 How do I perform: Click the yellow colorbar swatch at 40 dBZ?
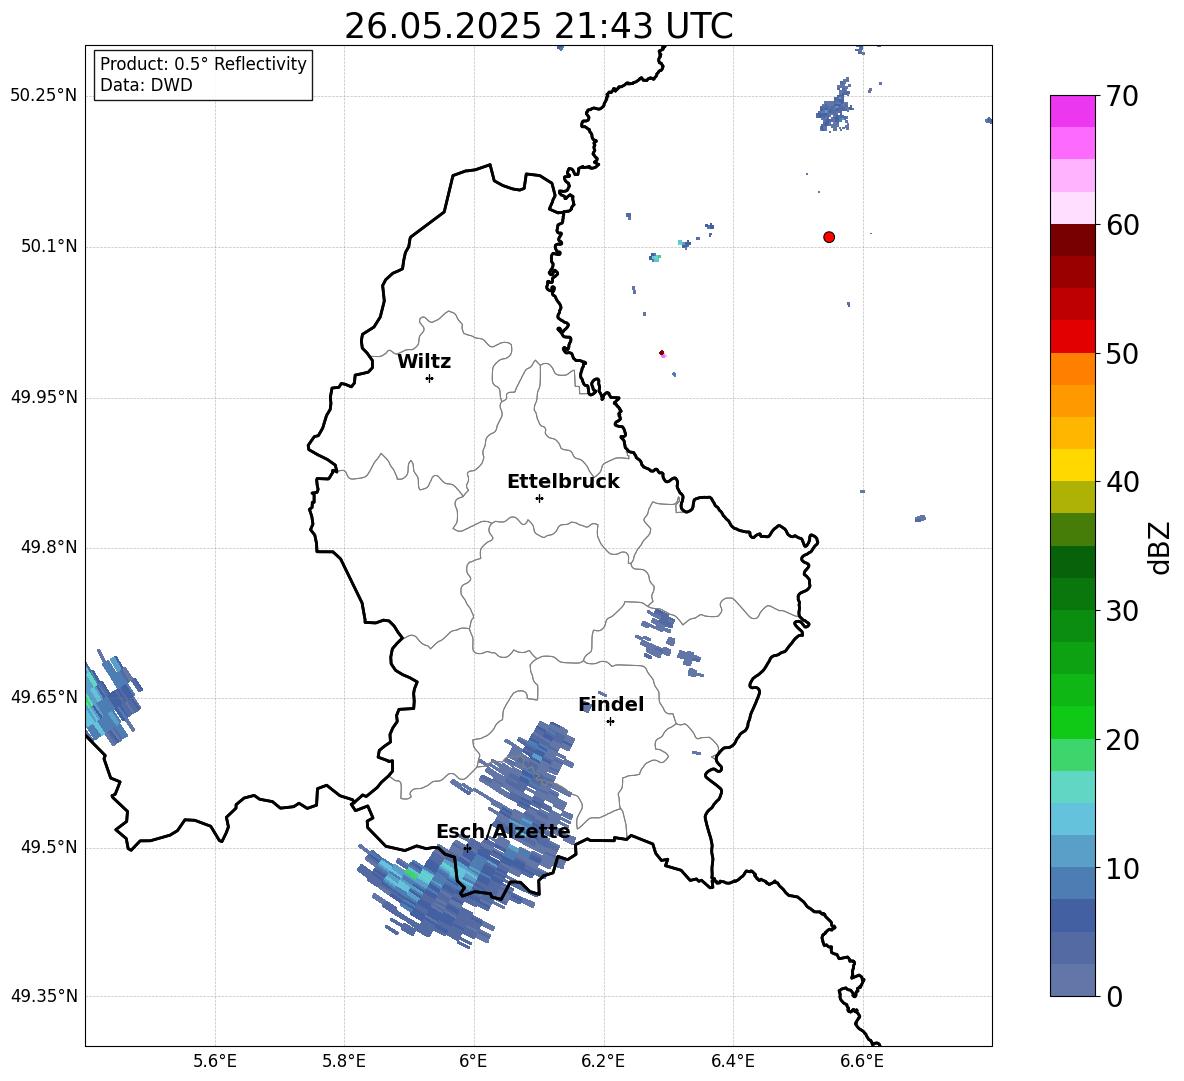1072,465
